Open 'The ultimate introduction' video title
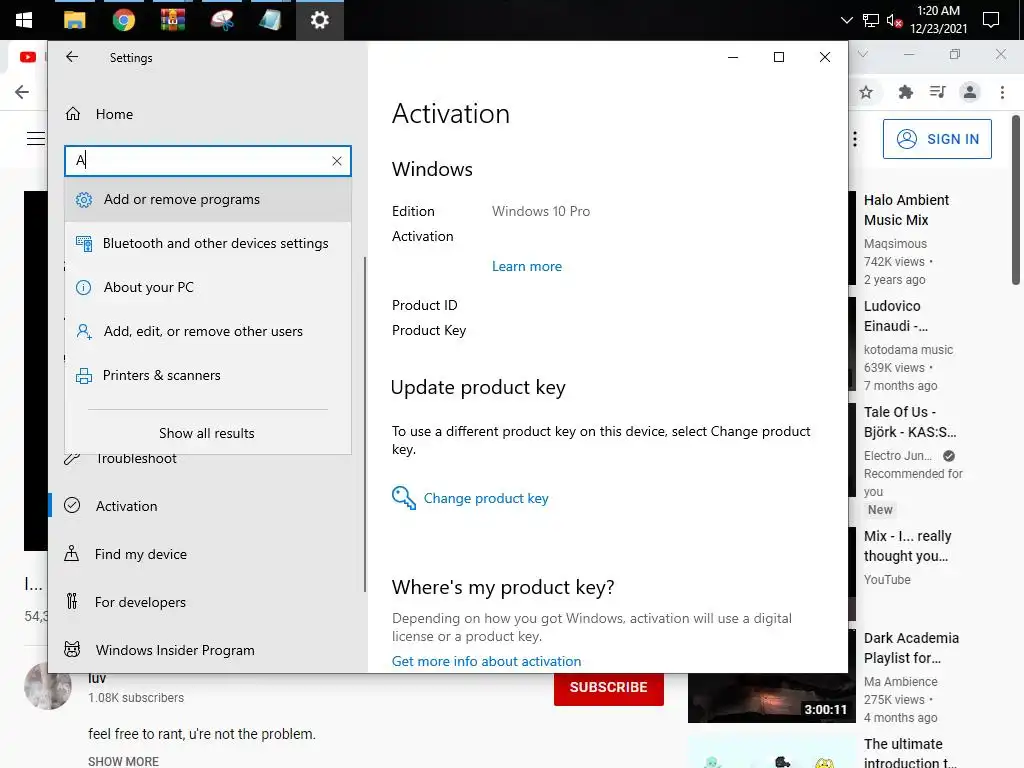Viewport: 1024px width, 768px height. 910,753
